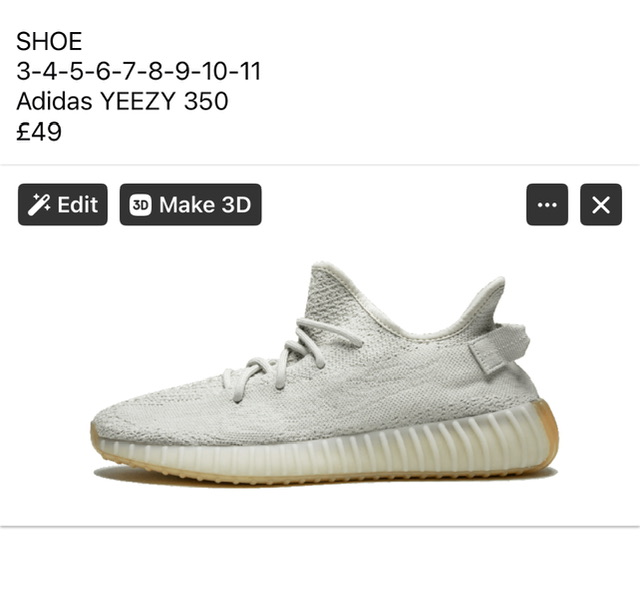The width and height of the screenshot is (640, 598).
Task: Click the size list line 3-4-5-6-7-8-9-10-11
Action: (x=138, y=71)
